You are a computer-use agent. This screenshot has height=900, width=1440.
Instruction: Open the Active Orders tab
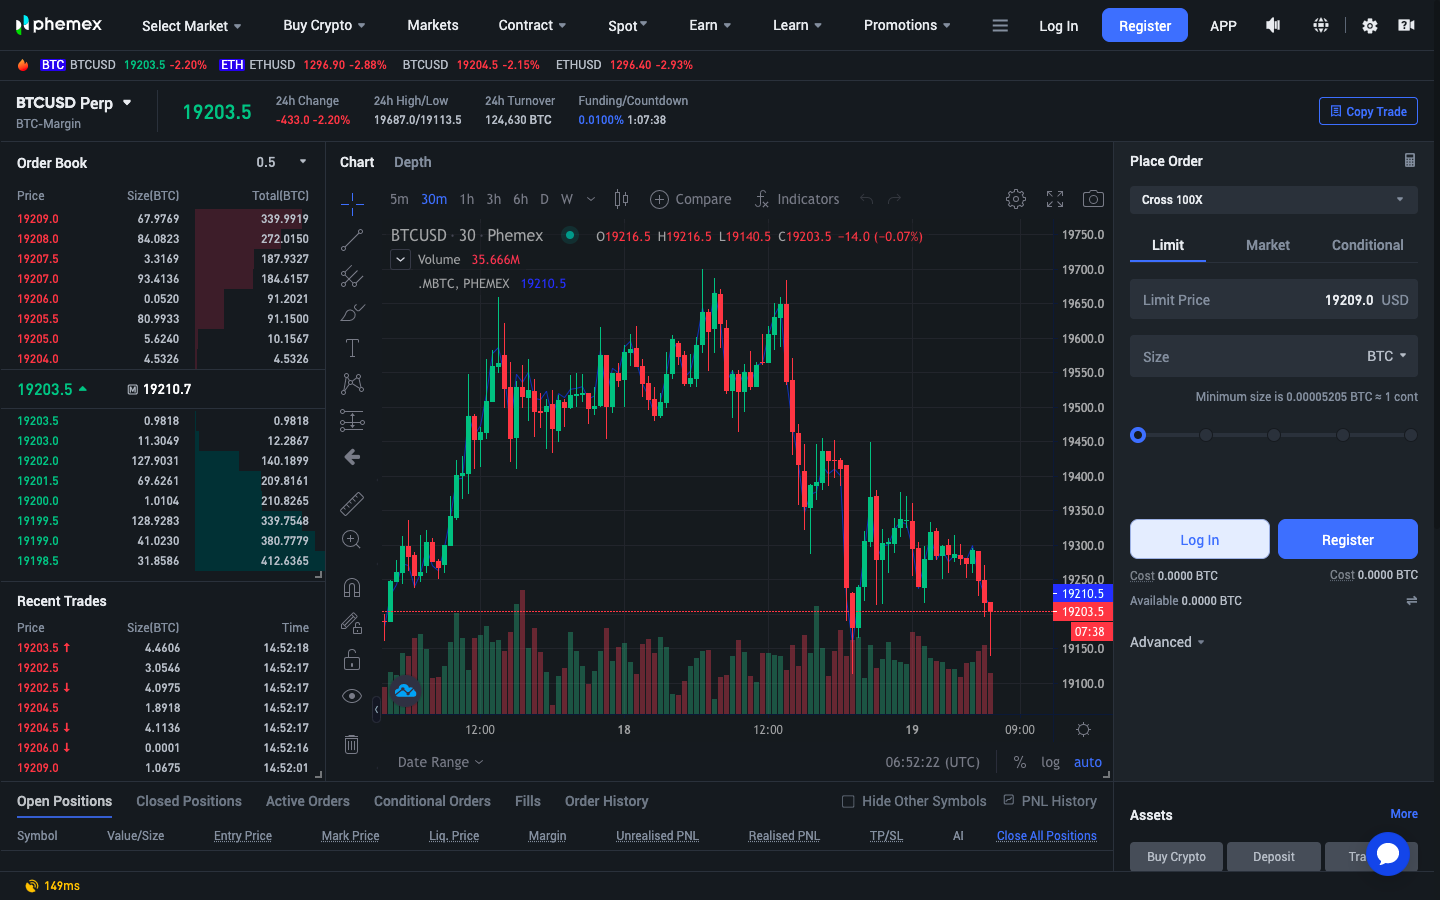[308, 801]
